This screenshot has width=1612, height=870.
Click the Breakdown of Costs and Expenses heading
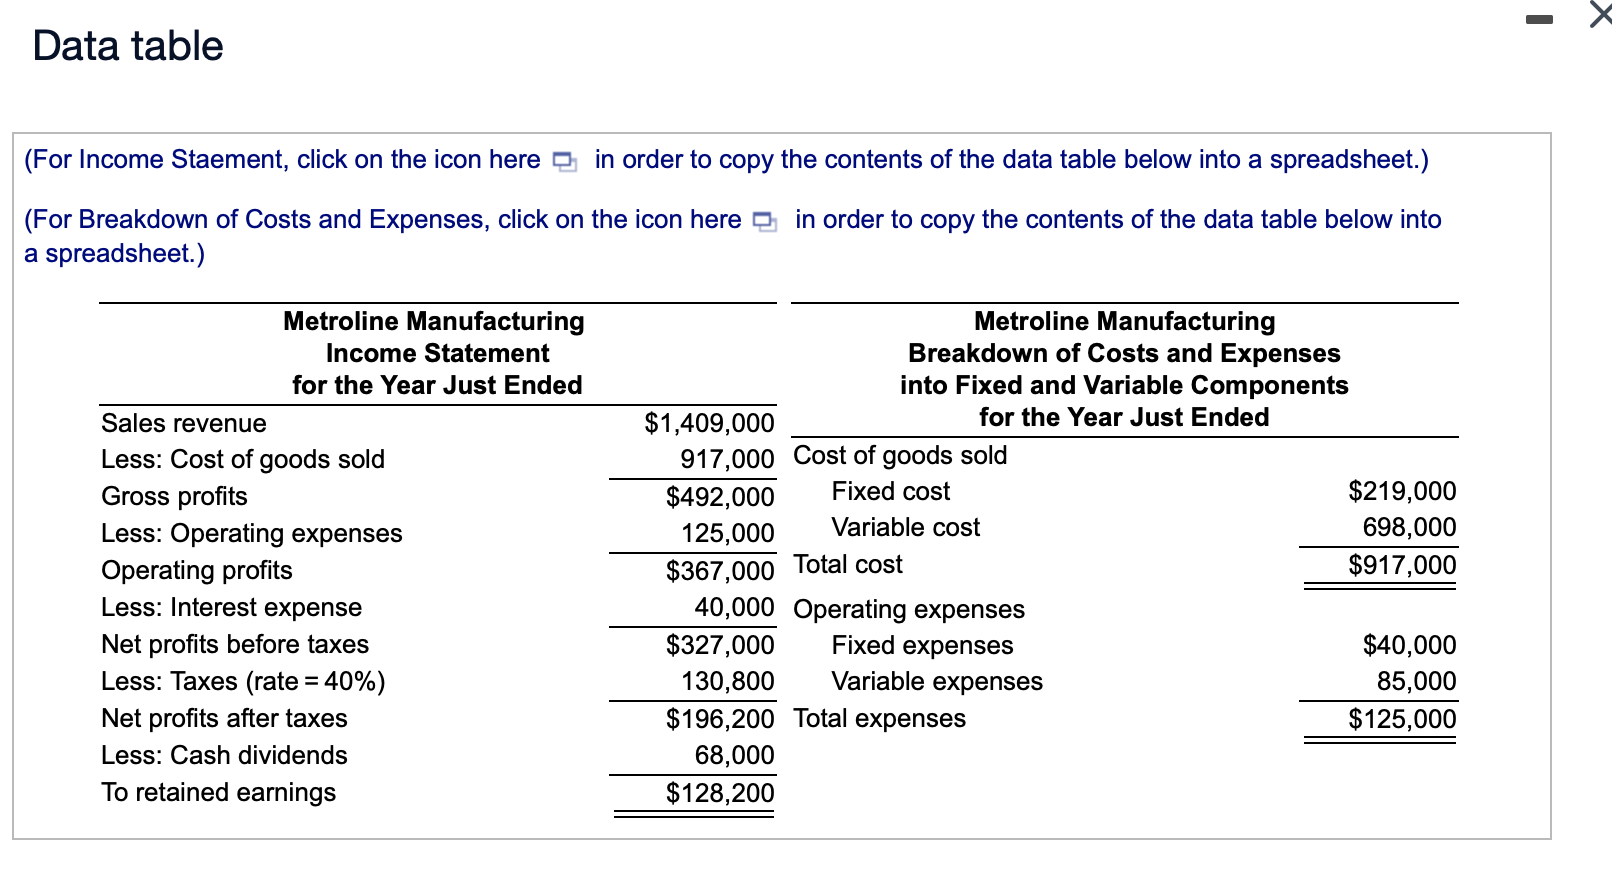1123,353
